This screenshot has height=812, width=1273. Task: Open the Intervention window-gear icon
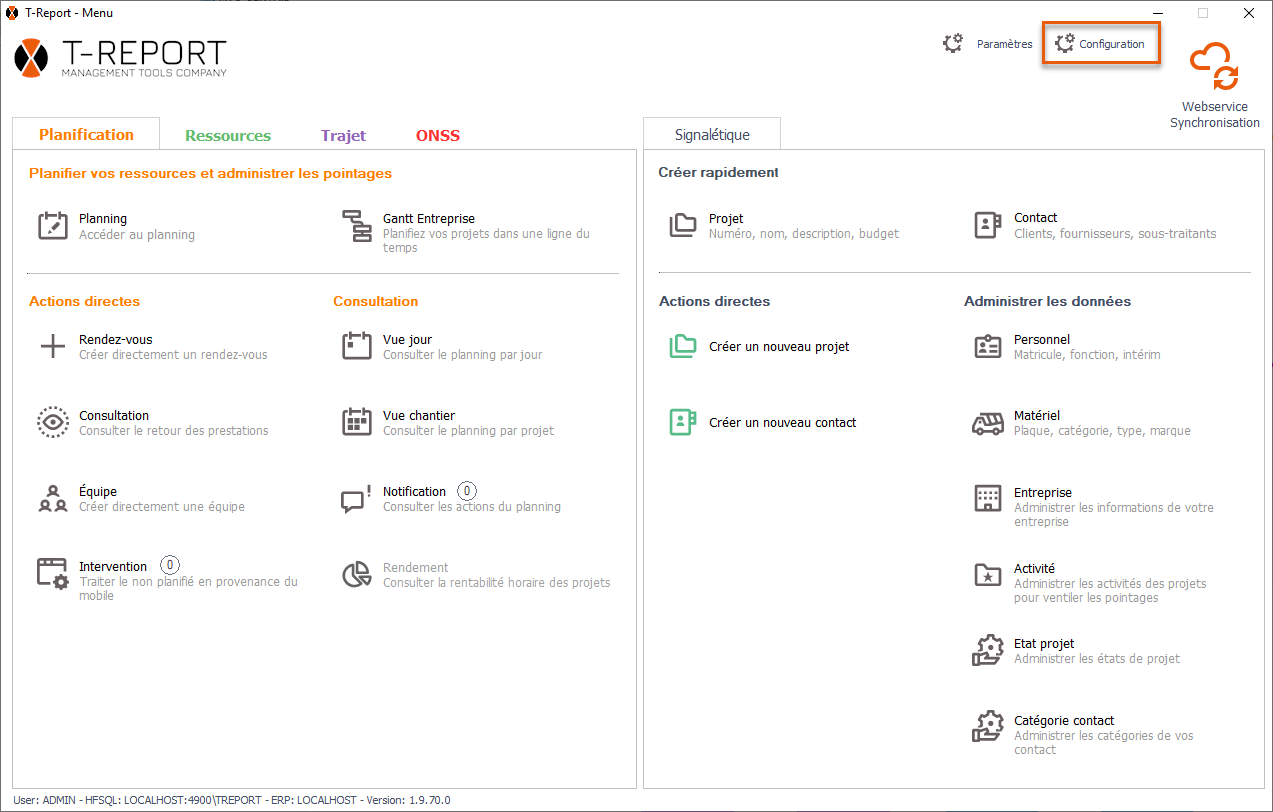click(x=52, y=574)
